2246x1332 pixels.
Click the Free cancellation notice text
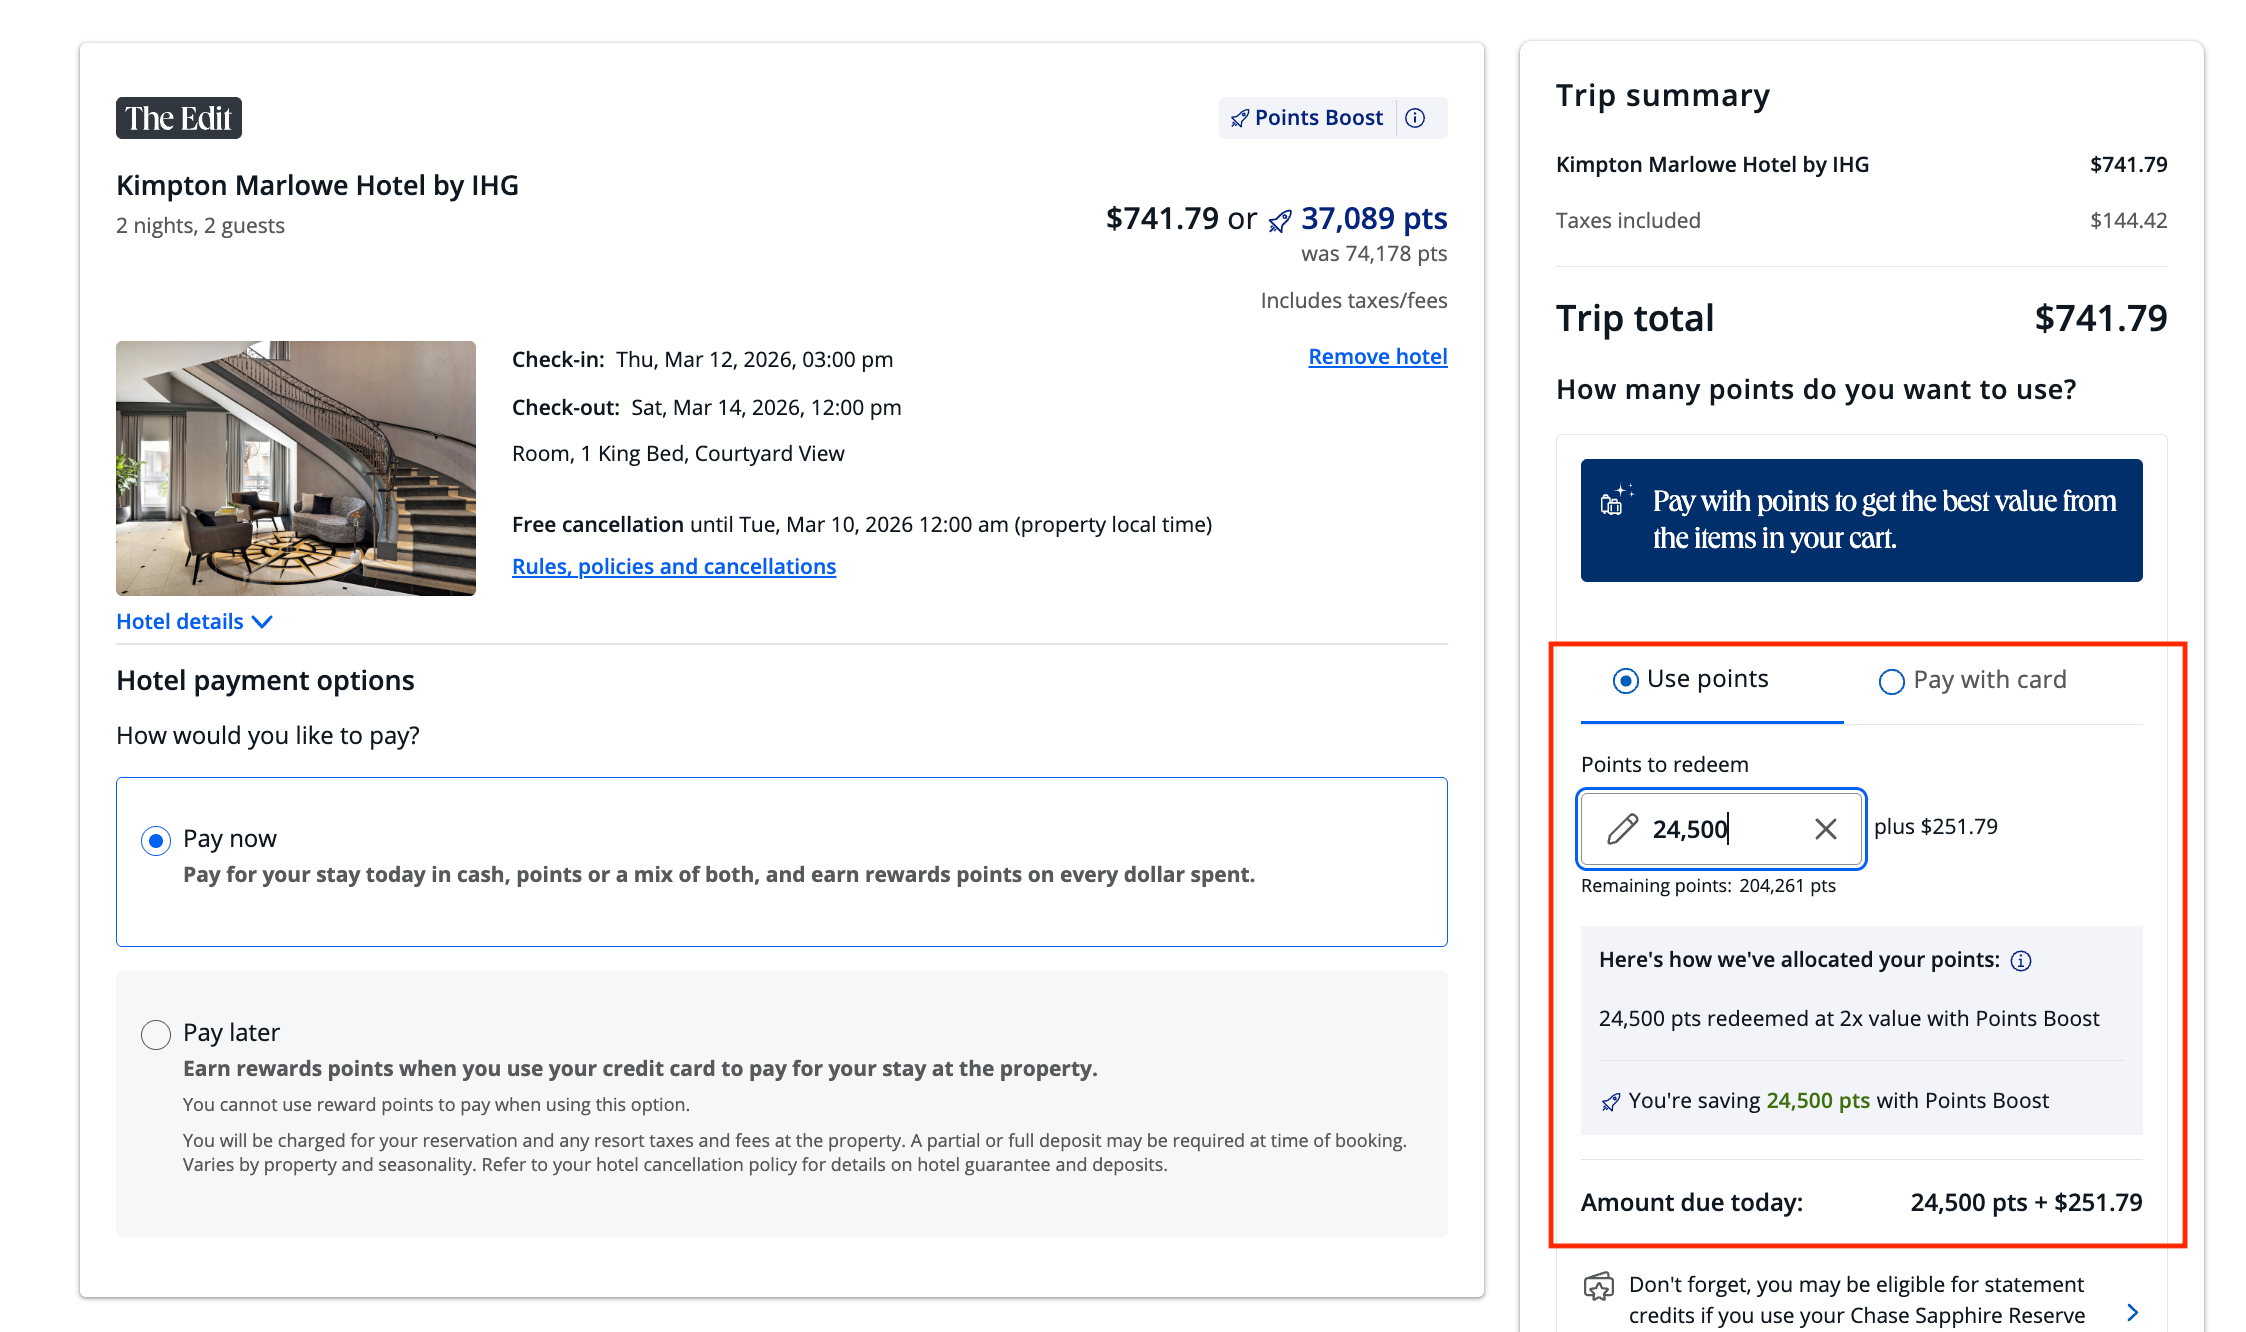(862, 525)
